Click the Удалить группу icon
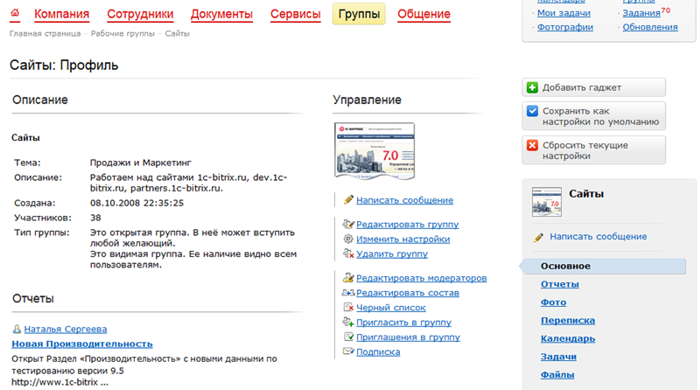 coord(348,253)
